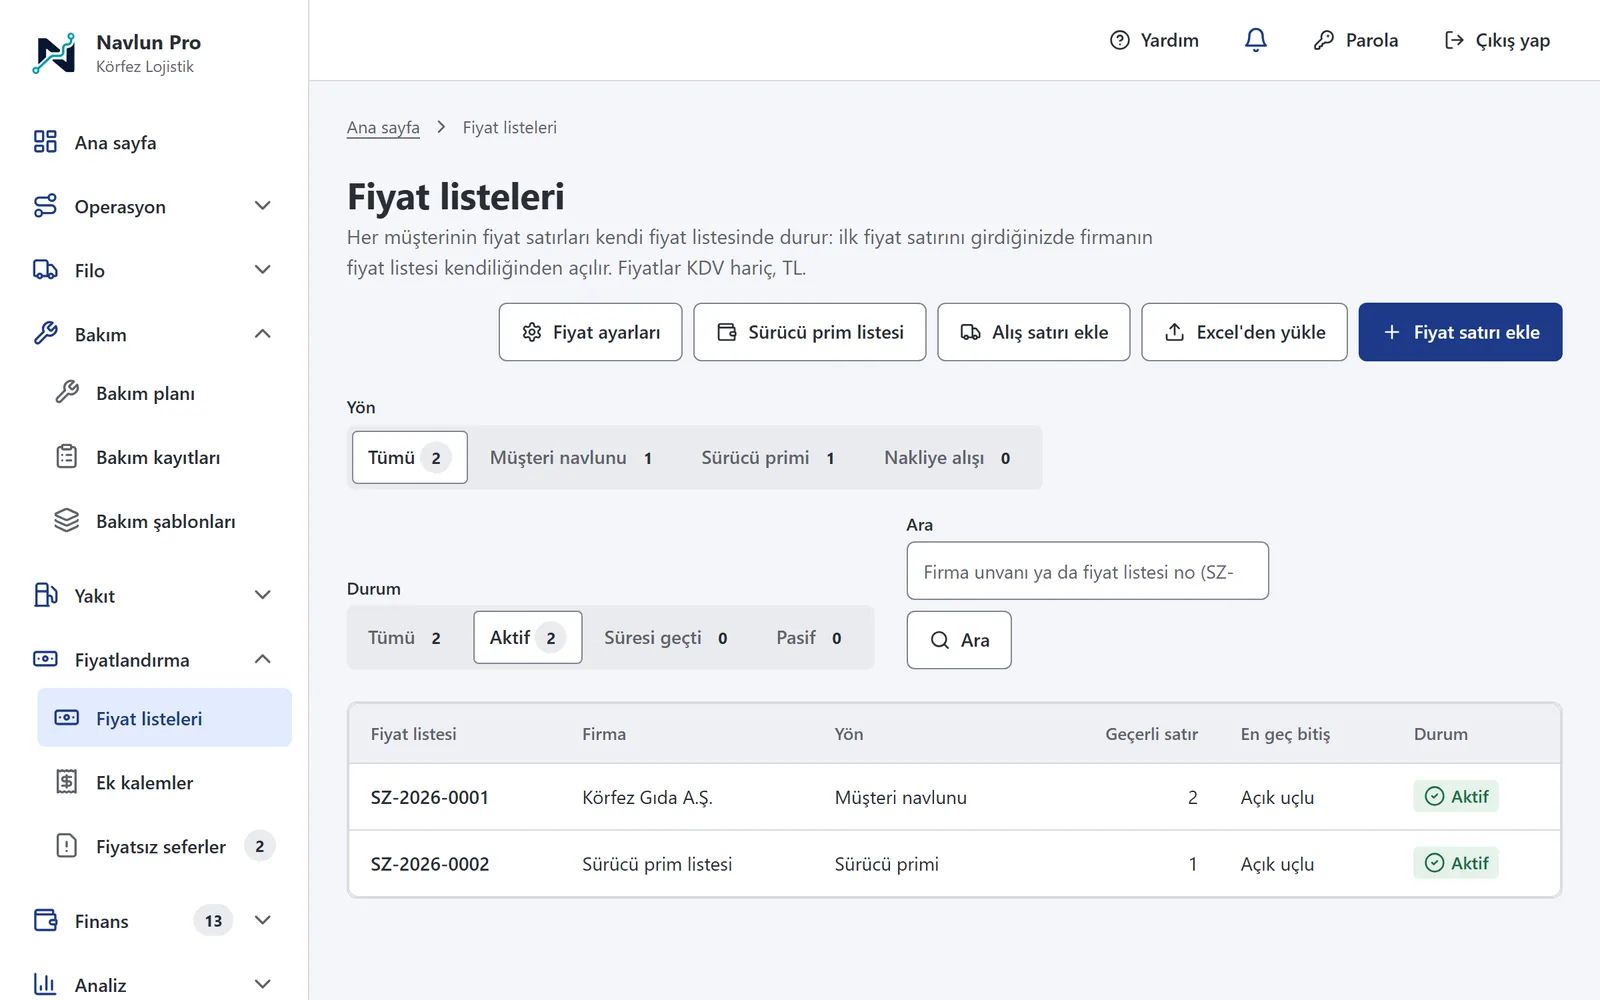Image resolution: width=1600 pixels, height=1000 pixels.
Task: Click the wallet icon in Sürücü prim listesi
Action: tap(727, 332)
